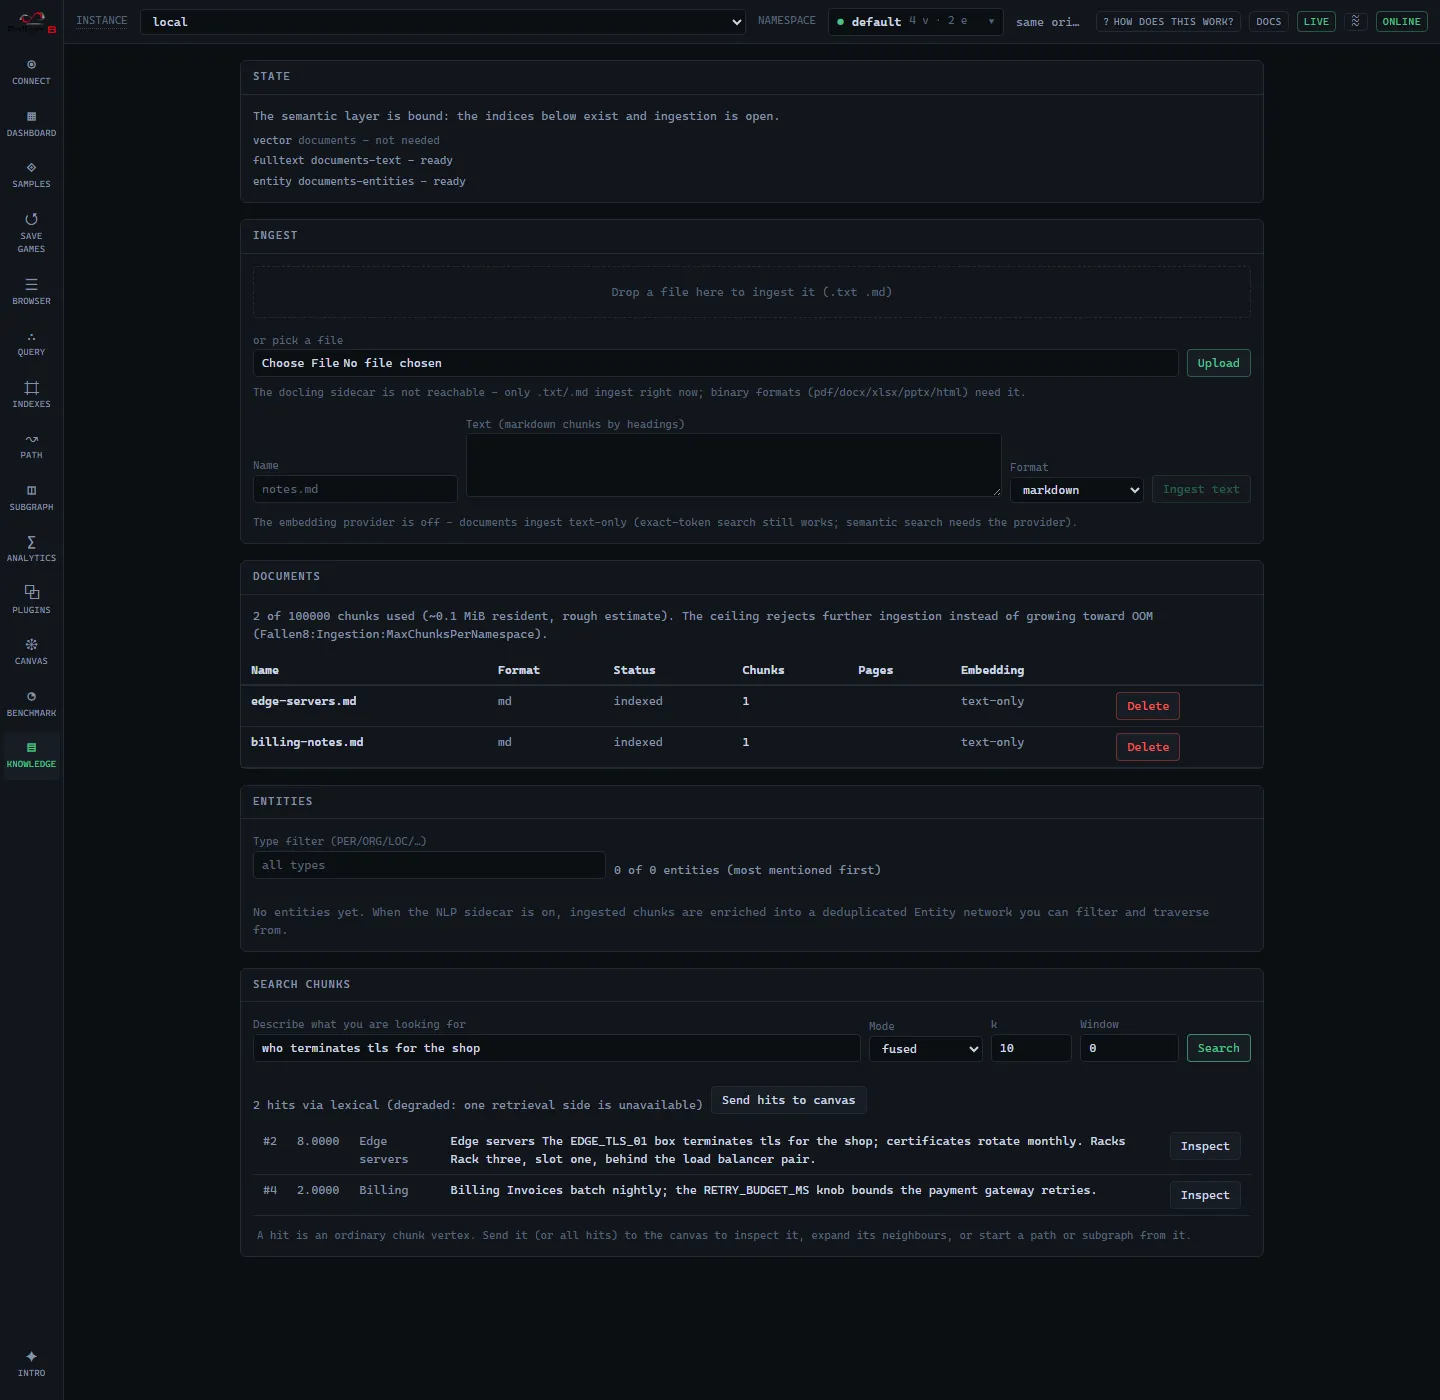Click 'entity documents-entities – ready' line

[359, 181]
